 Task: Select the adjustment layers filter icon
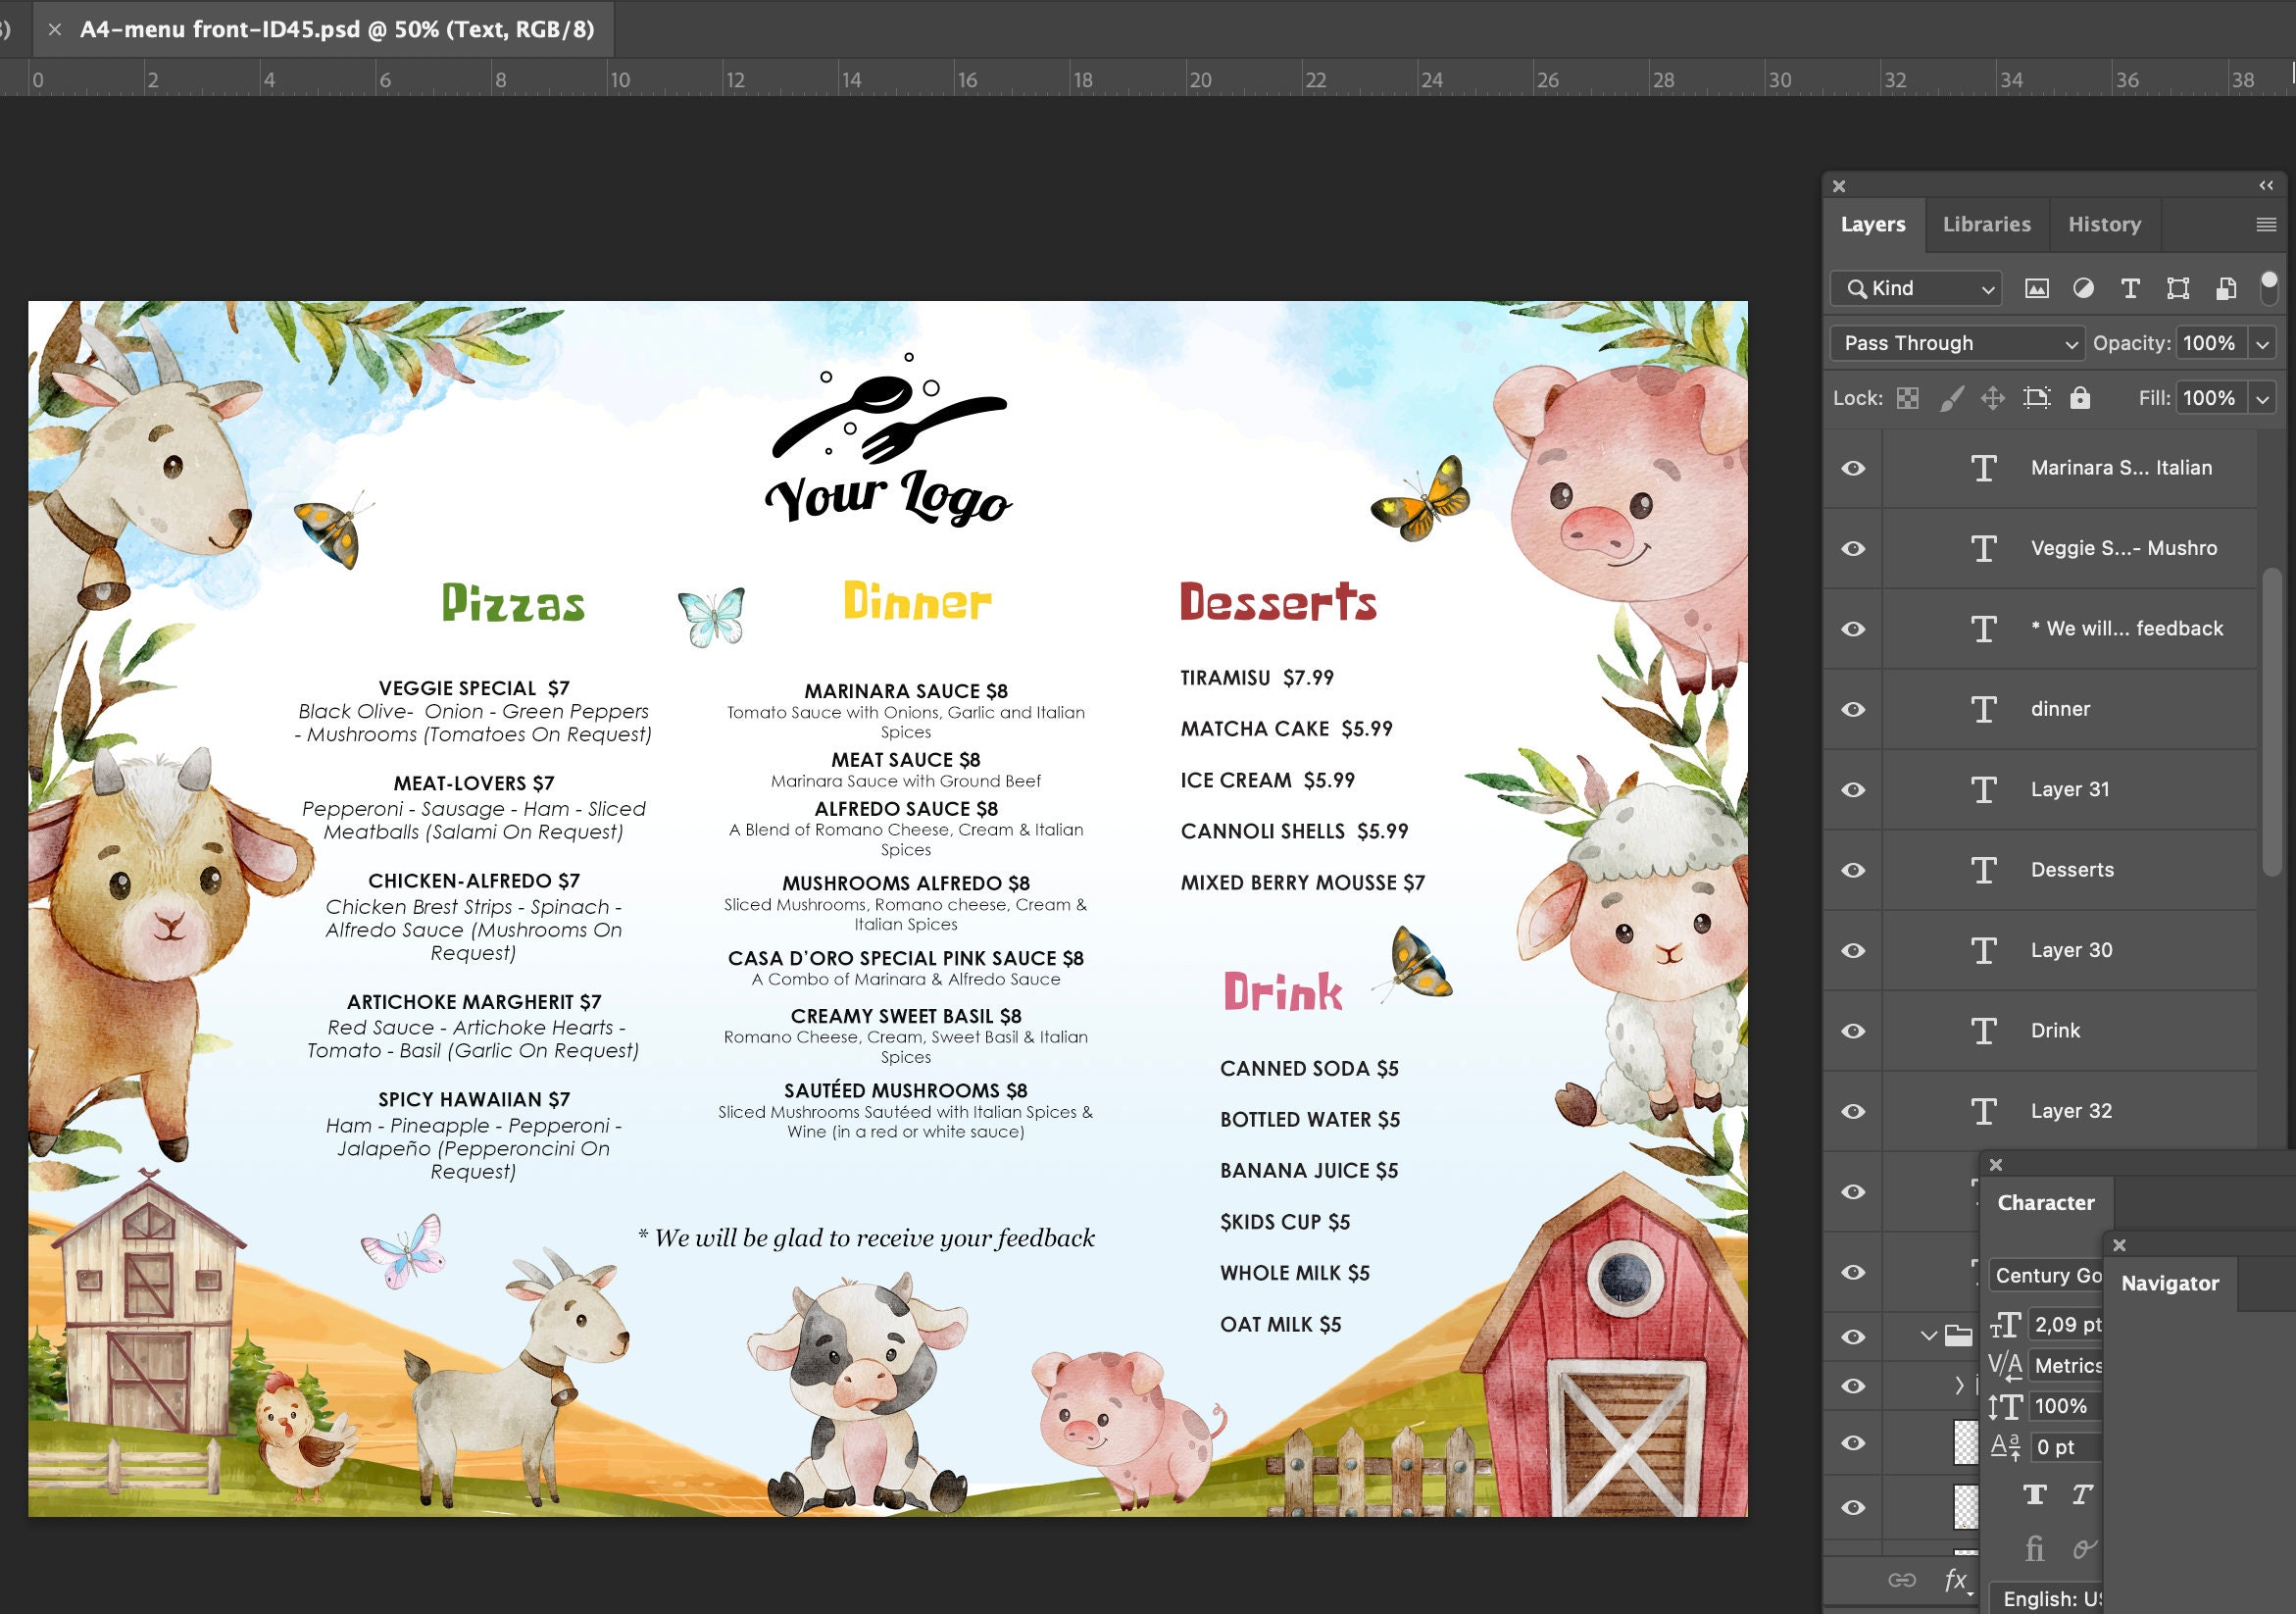(2083, 288)
